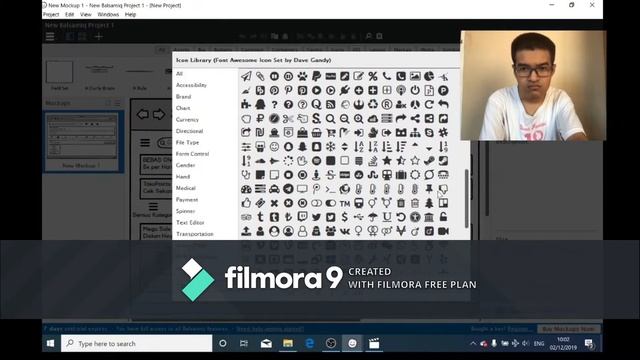Launch Microsoft Edge from the taskbar

[x=310, y=343]
